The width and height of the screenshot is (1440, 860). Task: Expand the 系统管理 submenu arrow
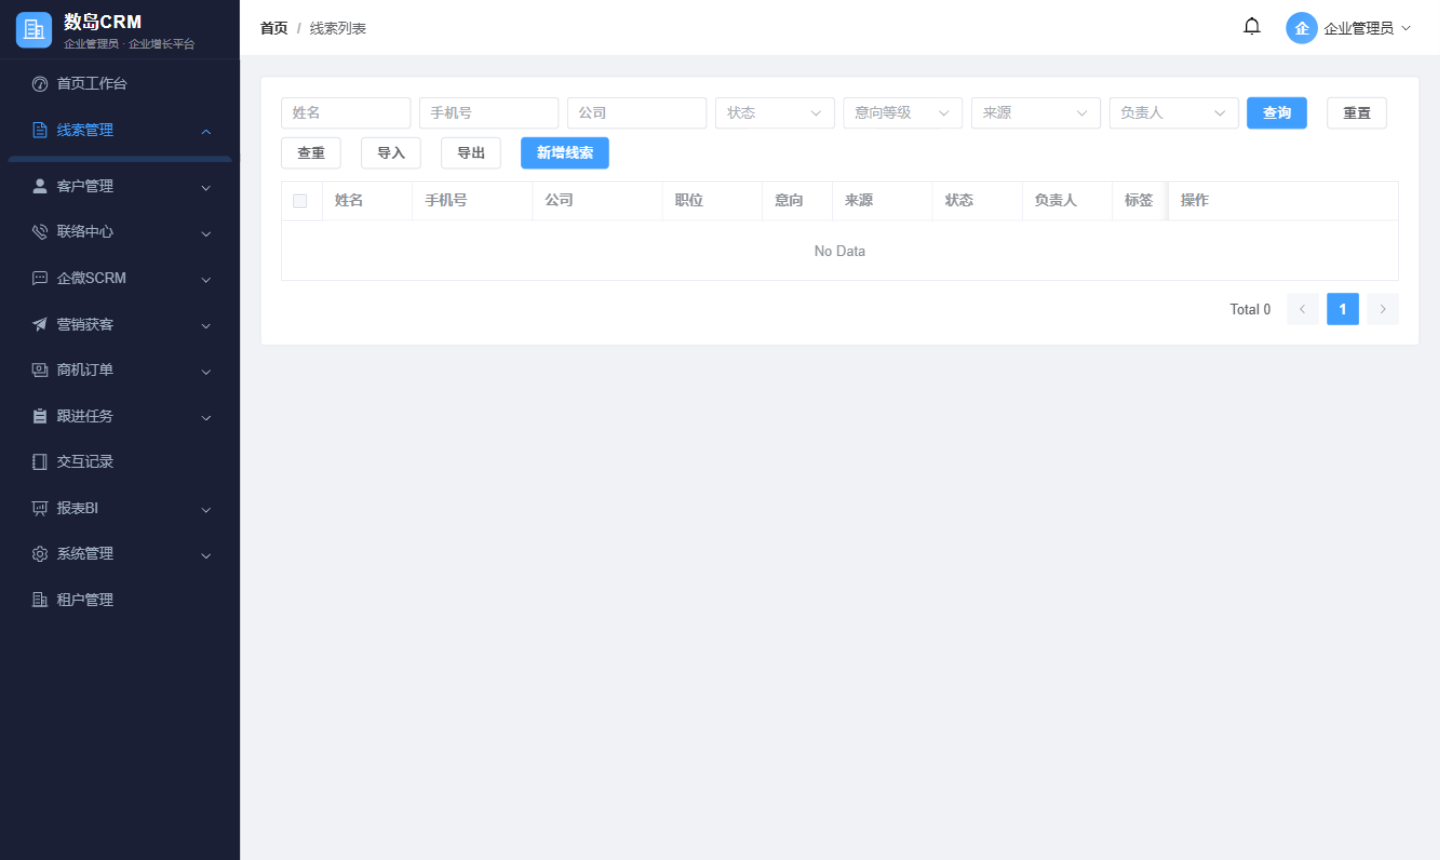206,555
